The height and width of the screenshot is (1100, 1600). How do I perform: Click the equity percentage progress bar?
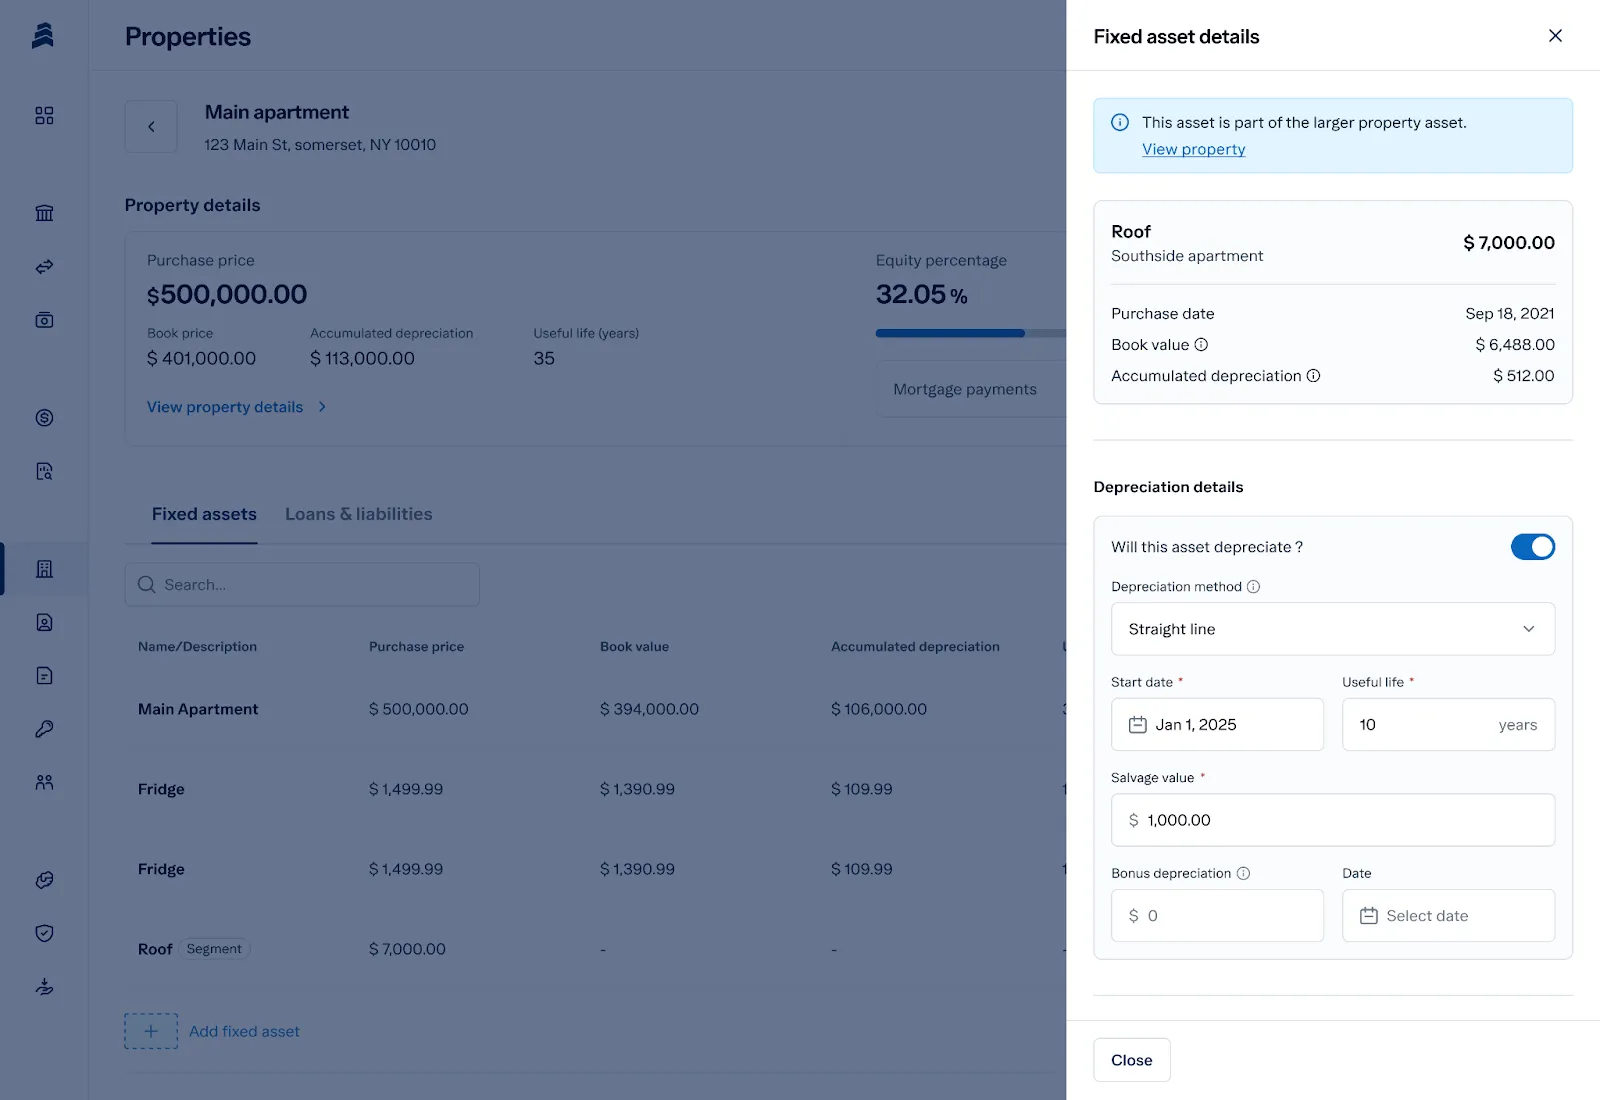coord(970,333)
